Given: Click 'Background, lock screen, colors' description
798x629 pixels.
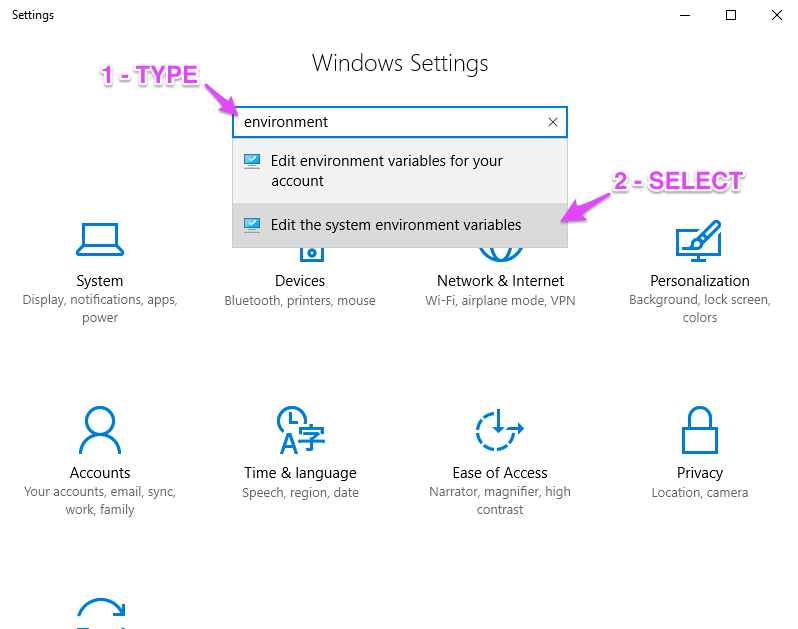Looking at the screenshot, I should (700, 308).
